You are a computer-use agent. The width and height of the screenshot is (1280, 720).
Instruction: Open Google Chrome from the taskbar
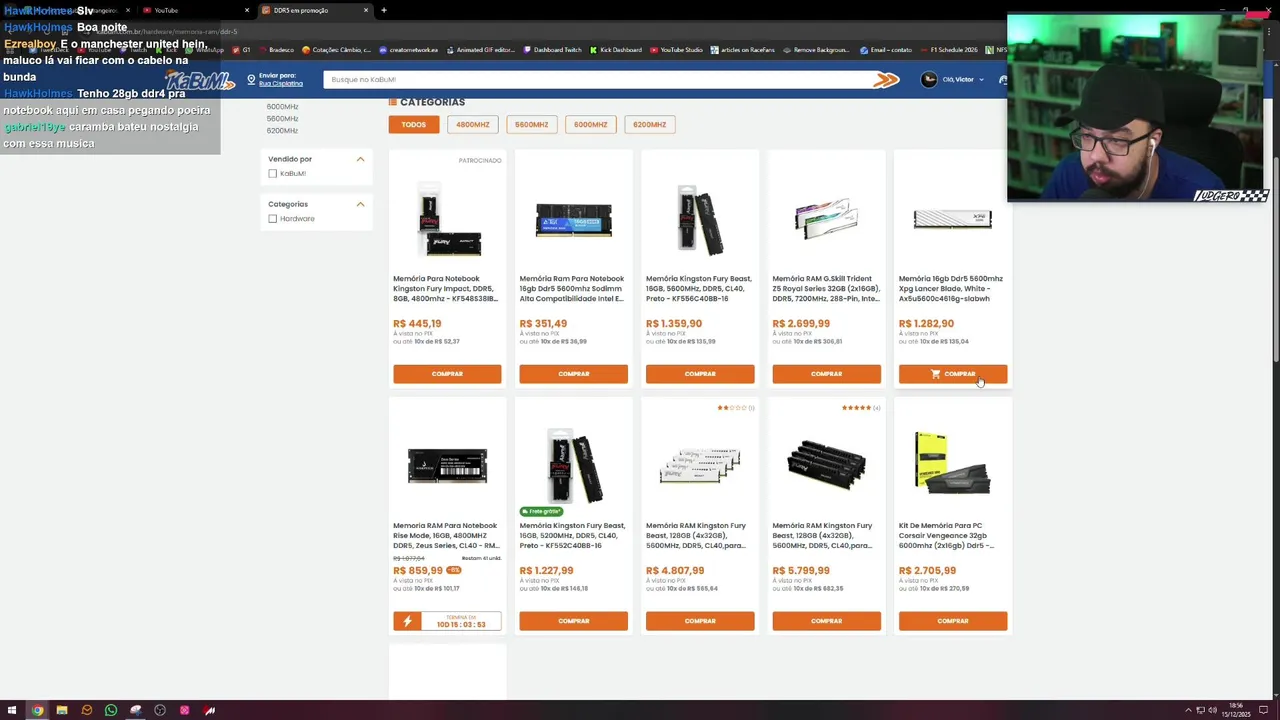(x=37, y=710)
